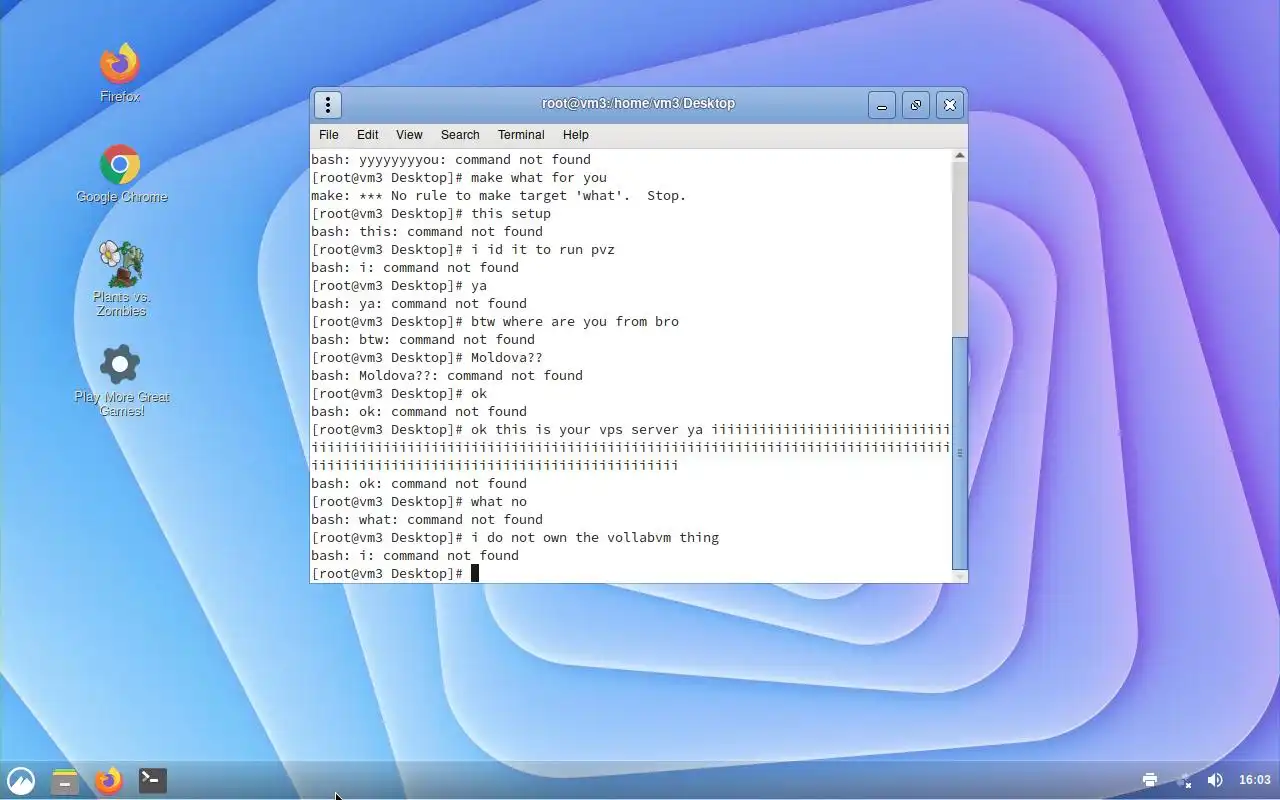Open the 16:03 clock in taskbar
Image resolution: width=1280 pixels, height=800 pixels.
[x=1255, y=780]
